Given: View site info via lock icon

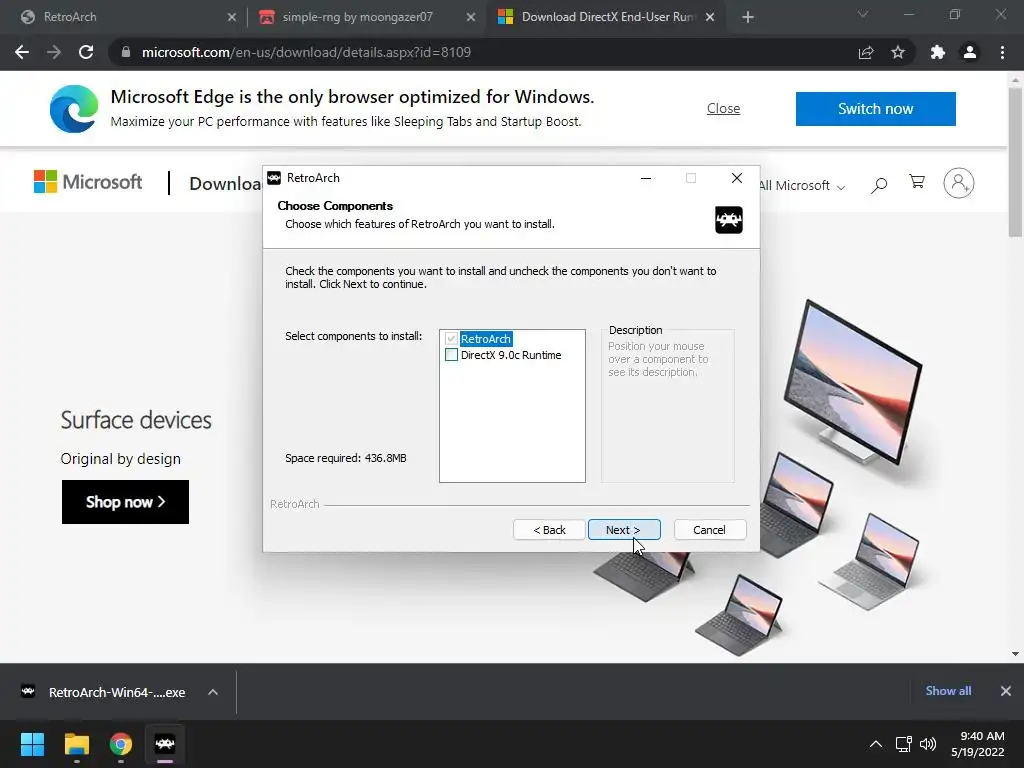Looking at the screenshot, I should point(126,52).
